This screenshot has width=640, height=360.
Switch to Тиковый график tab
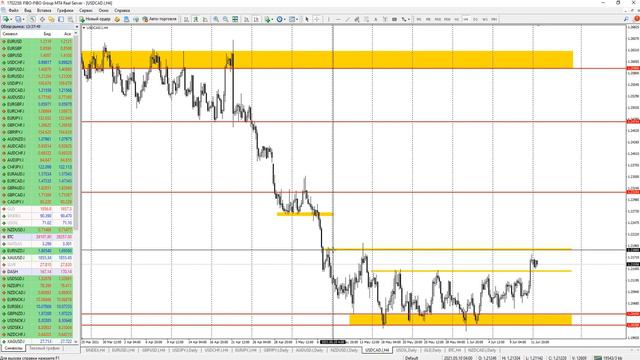(x=44, y=348)
